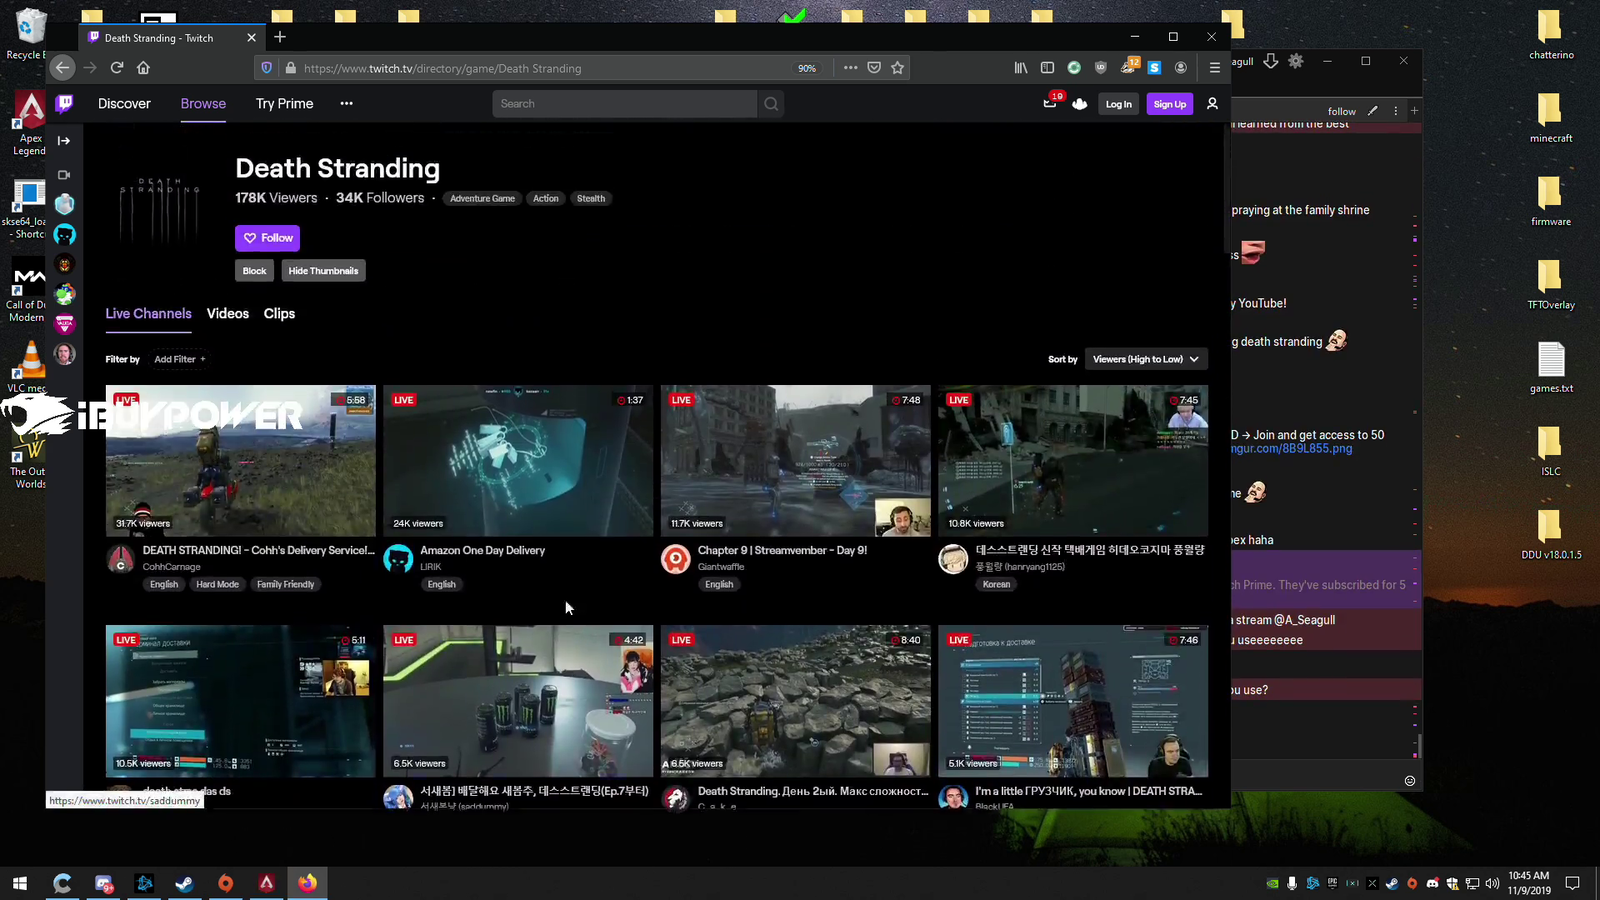Go to Firefox home page
This screenshot has height=900, width=1600.
coord(144,68)
